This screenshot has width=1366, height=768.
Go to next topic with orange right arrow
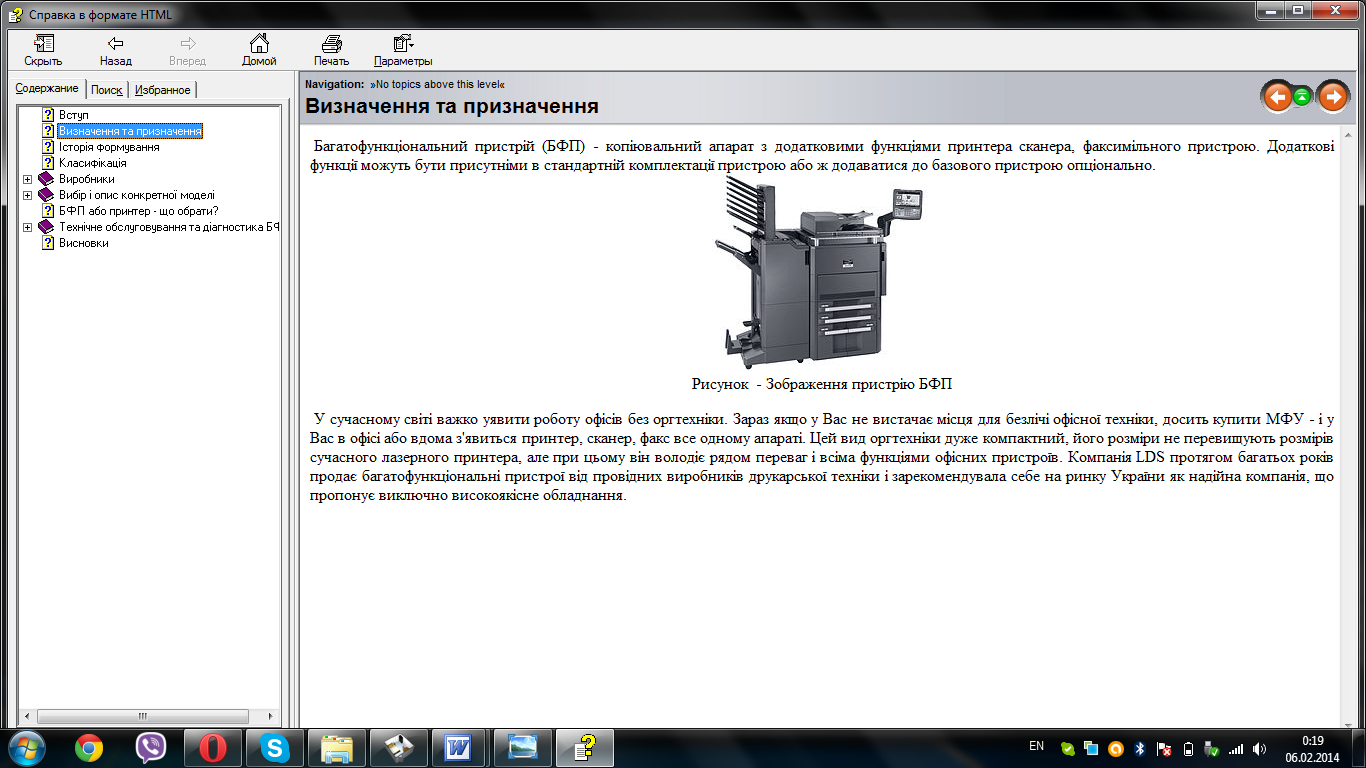[x=1332, y=97]
